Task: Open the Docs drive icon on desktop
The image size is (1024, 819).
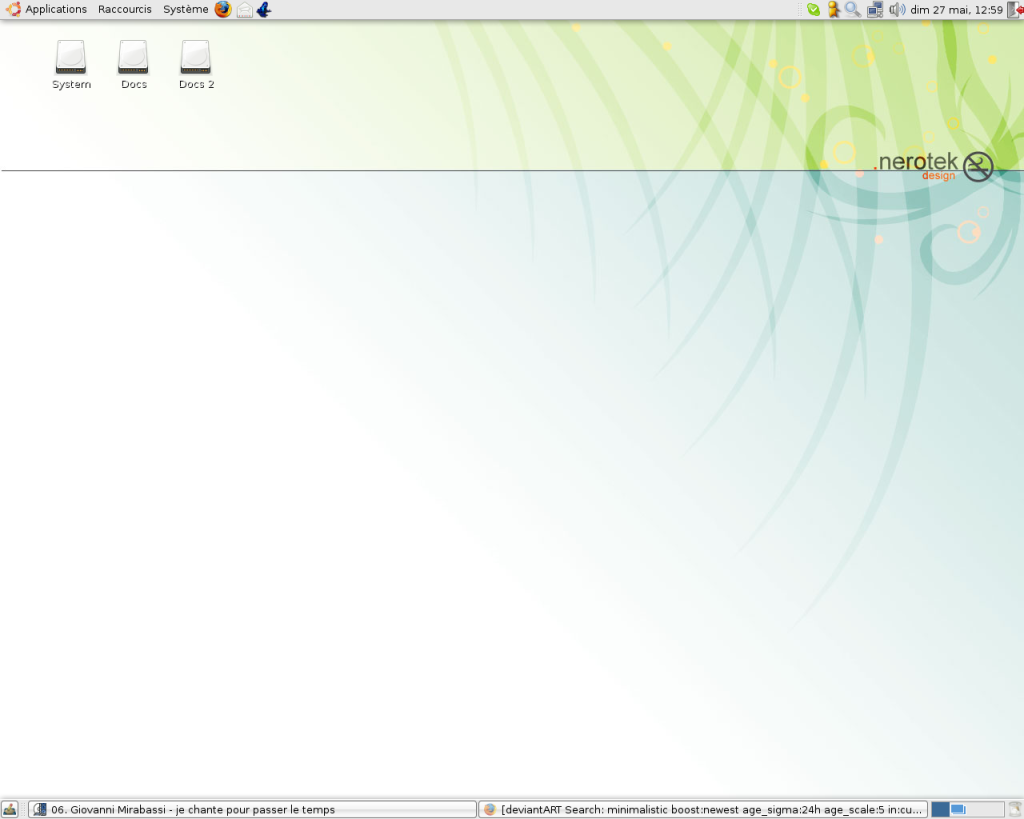Action: tap(133, 65)
